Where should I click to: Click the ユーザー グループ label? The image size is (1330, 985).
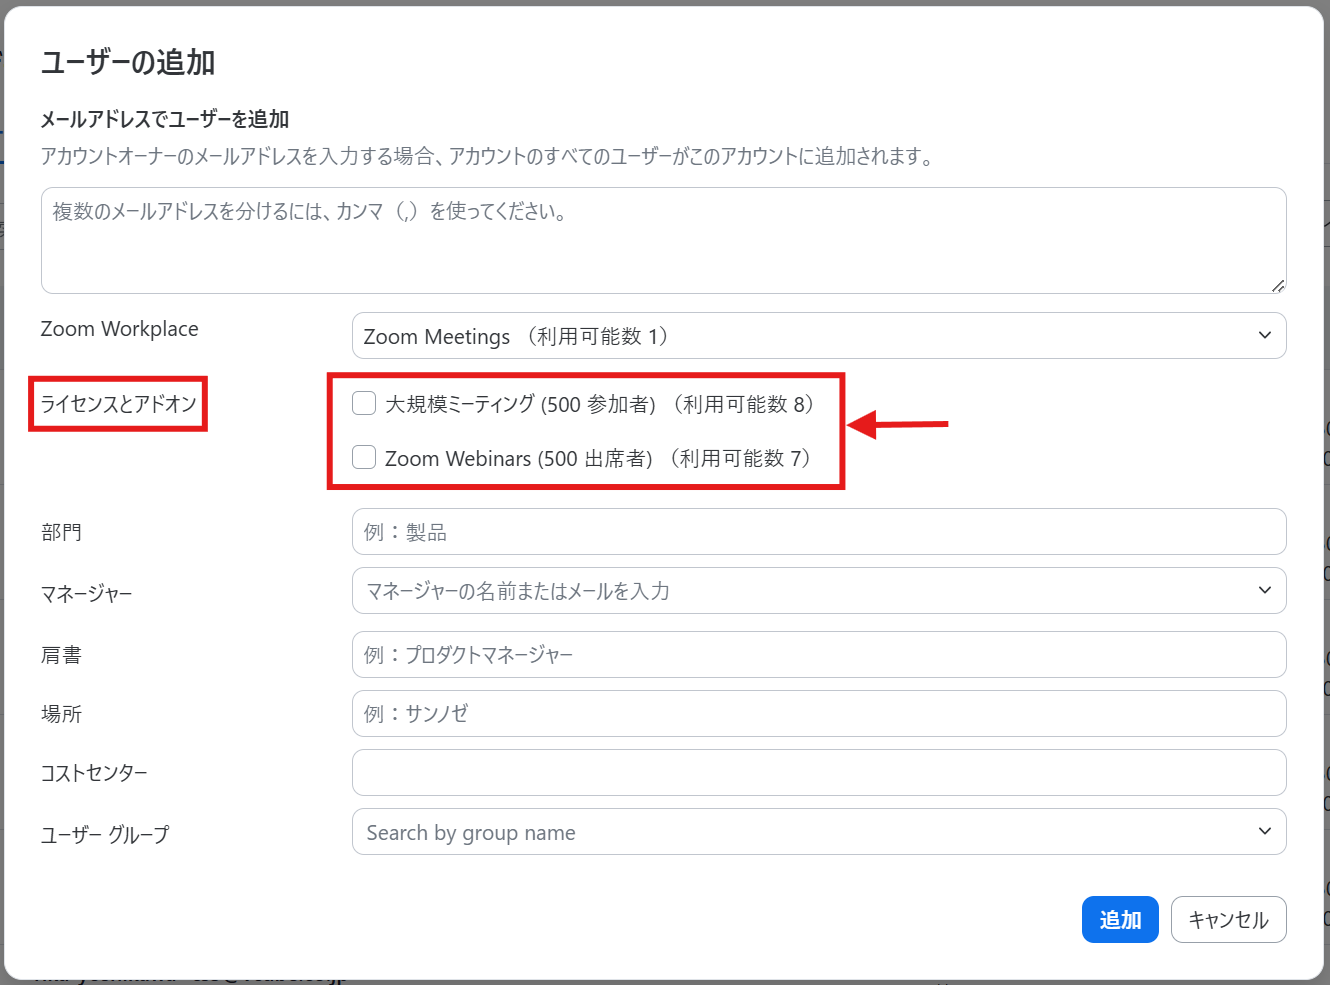pyautogui.click(x=105, y=834)
